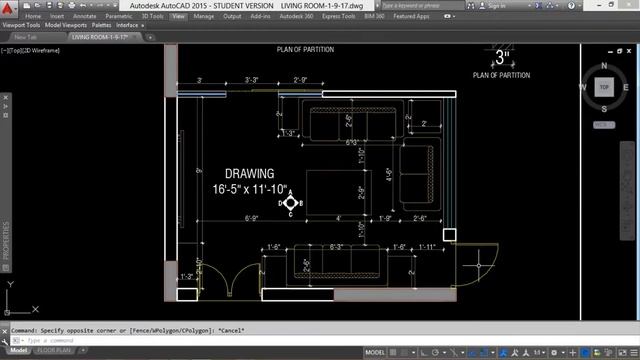Screen dimensions: 640x360
Task: Toggle Object Snap in status bar
Action: 483,353
